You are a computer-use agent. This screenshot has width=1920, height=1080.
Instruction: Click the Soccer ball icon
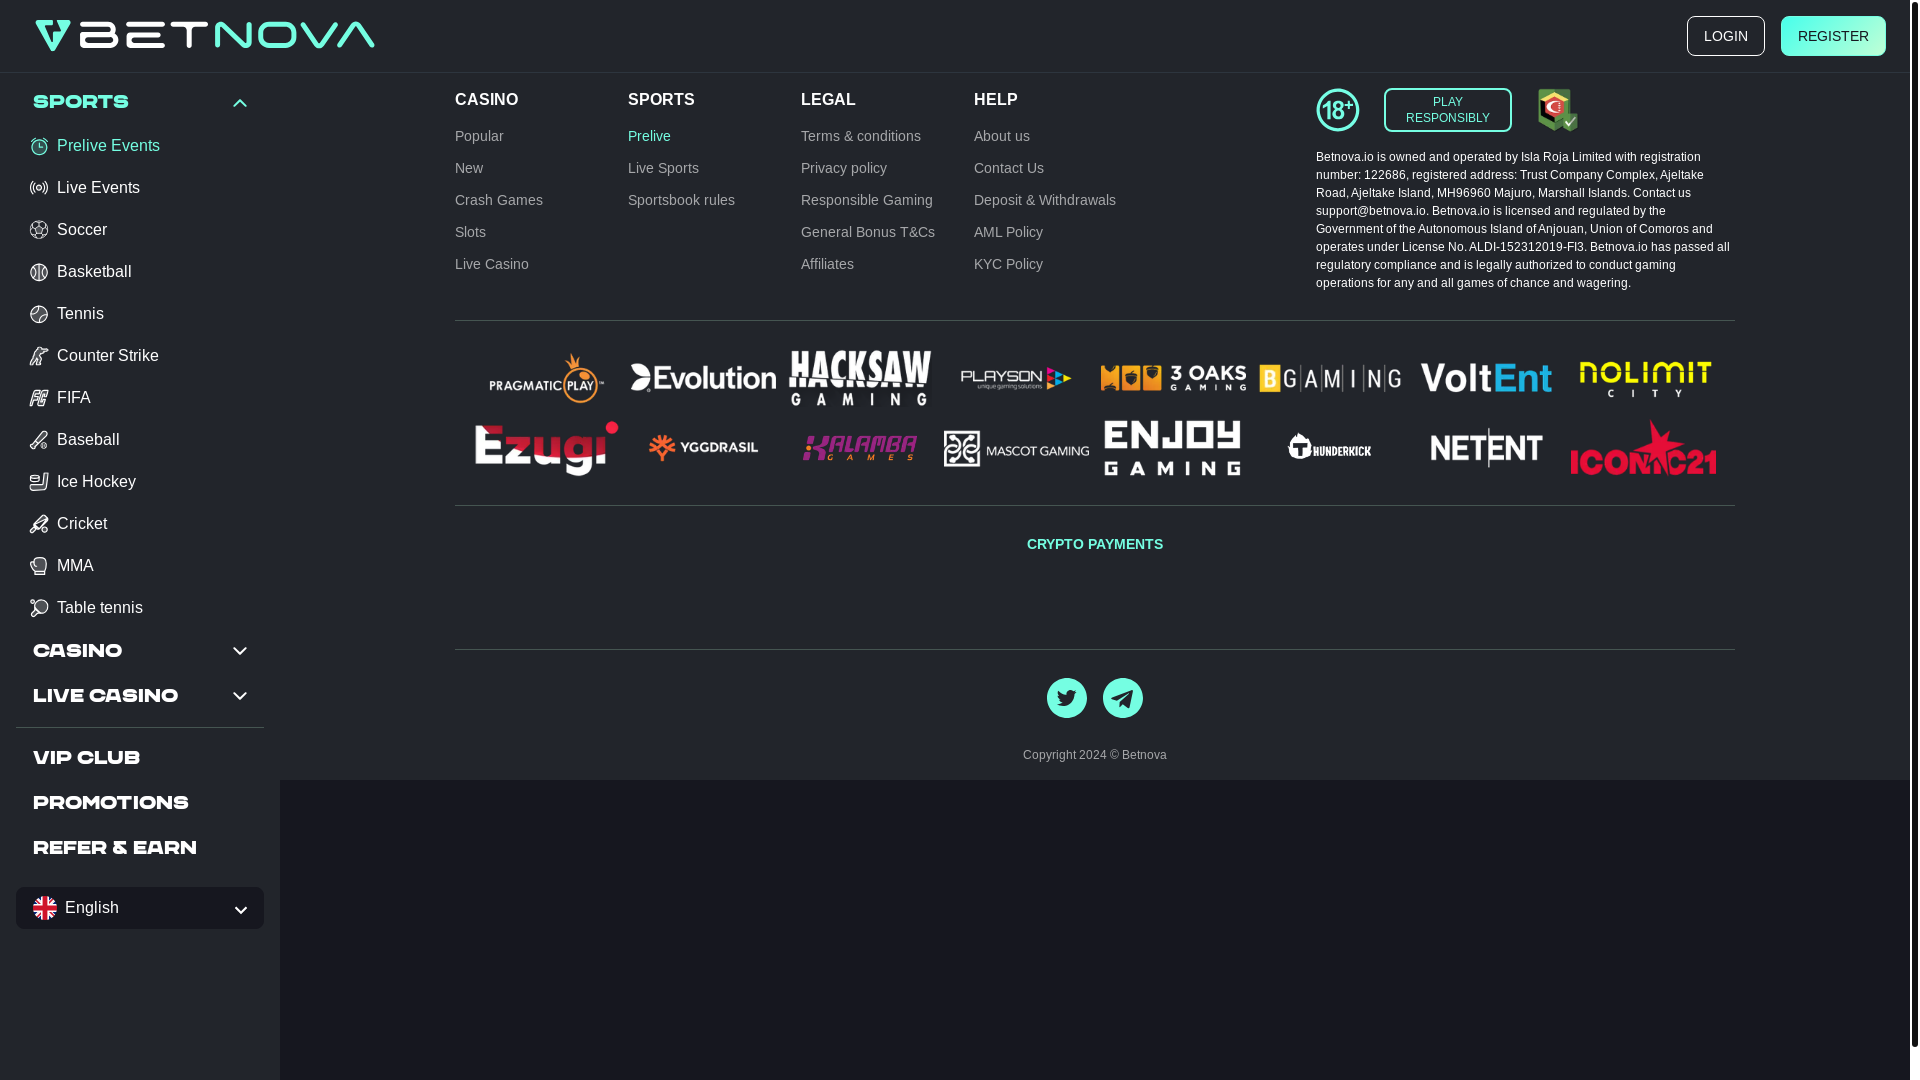pos(39,230)
